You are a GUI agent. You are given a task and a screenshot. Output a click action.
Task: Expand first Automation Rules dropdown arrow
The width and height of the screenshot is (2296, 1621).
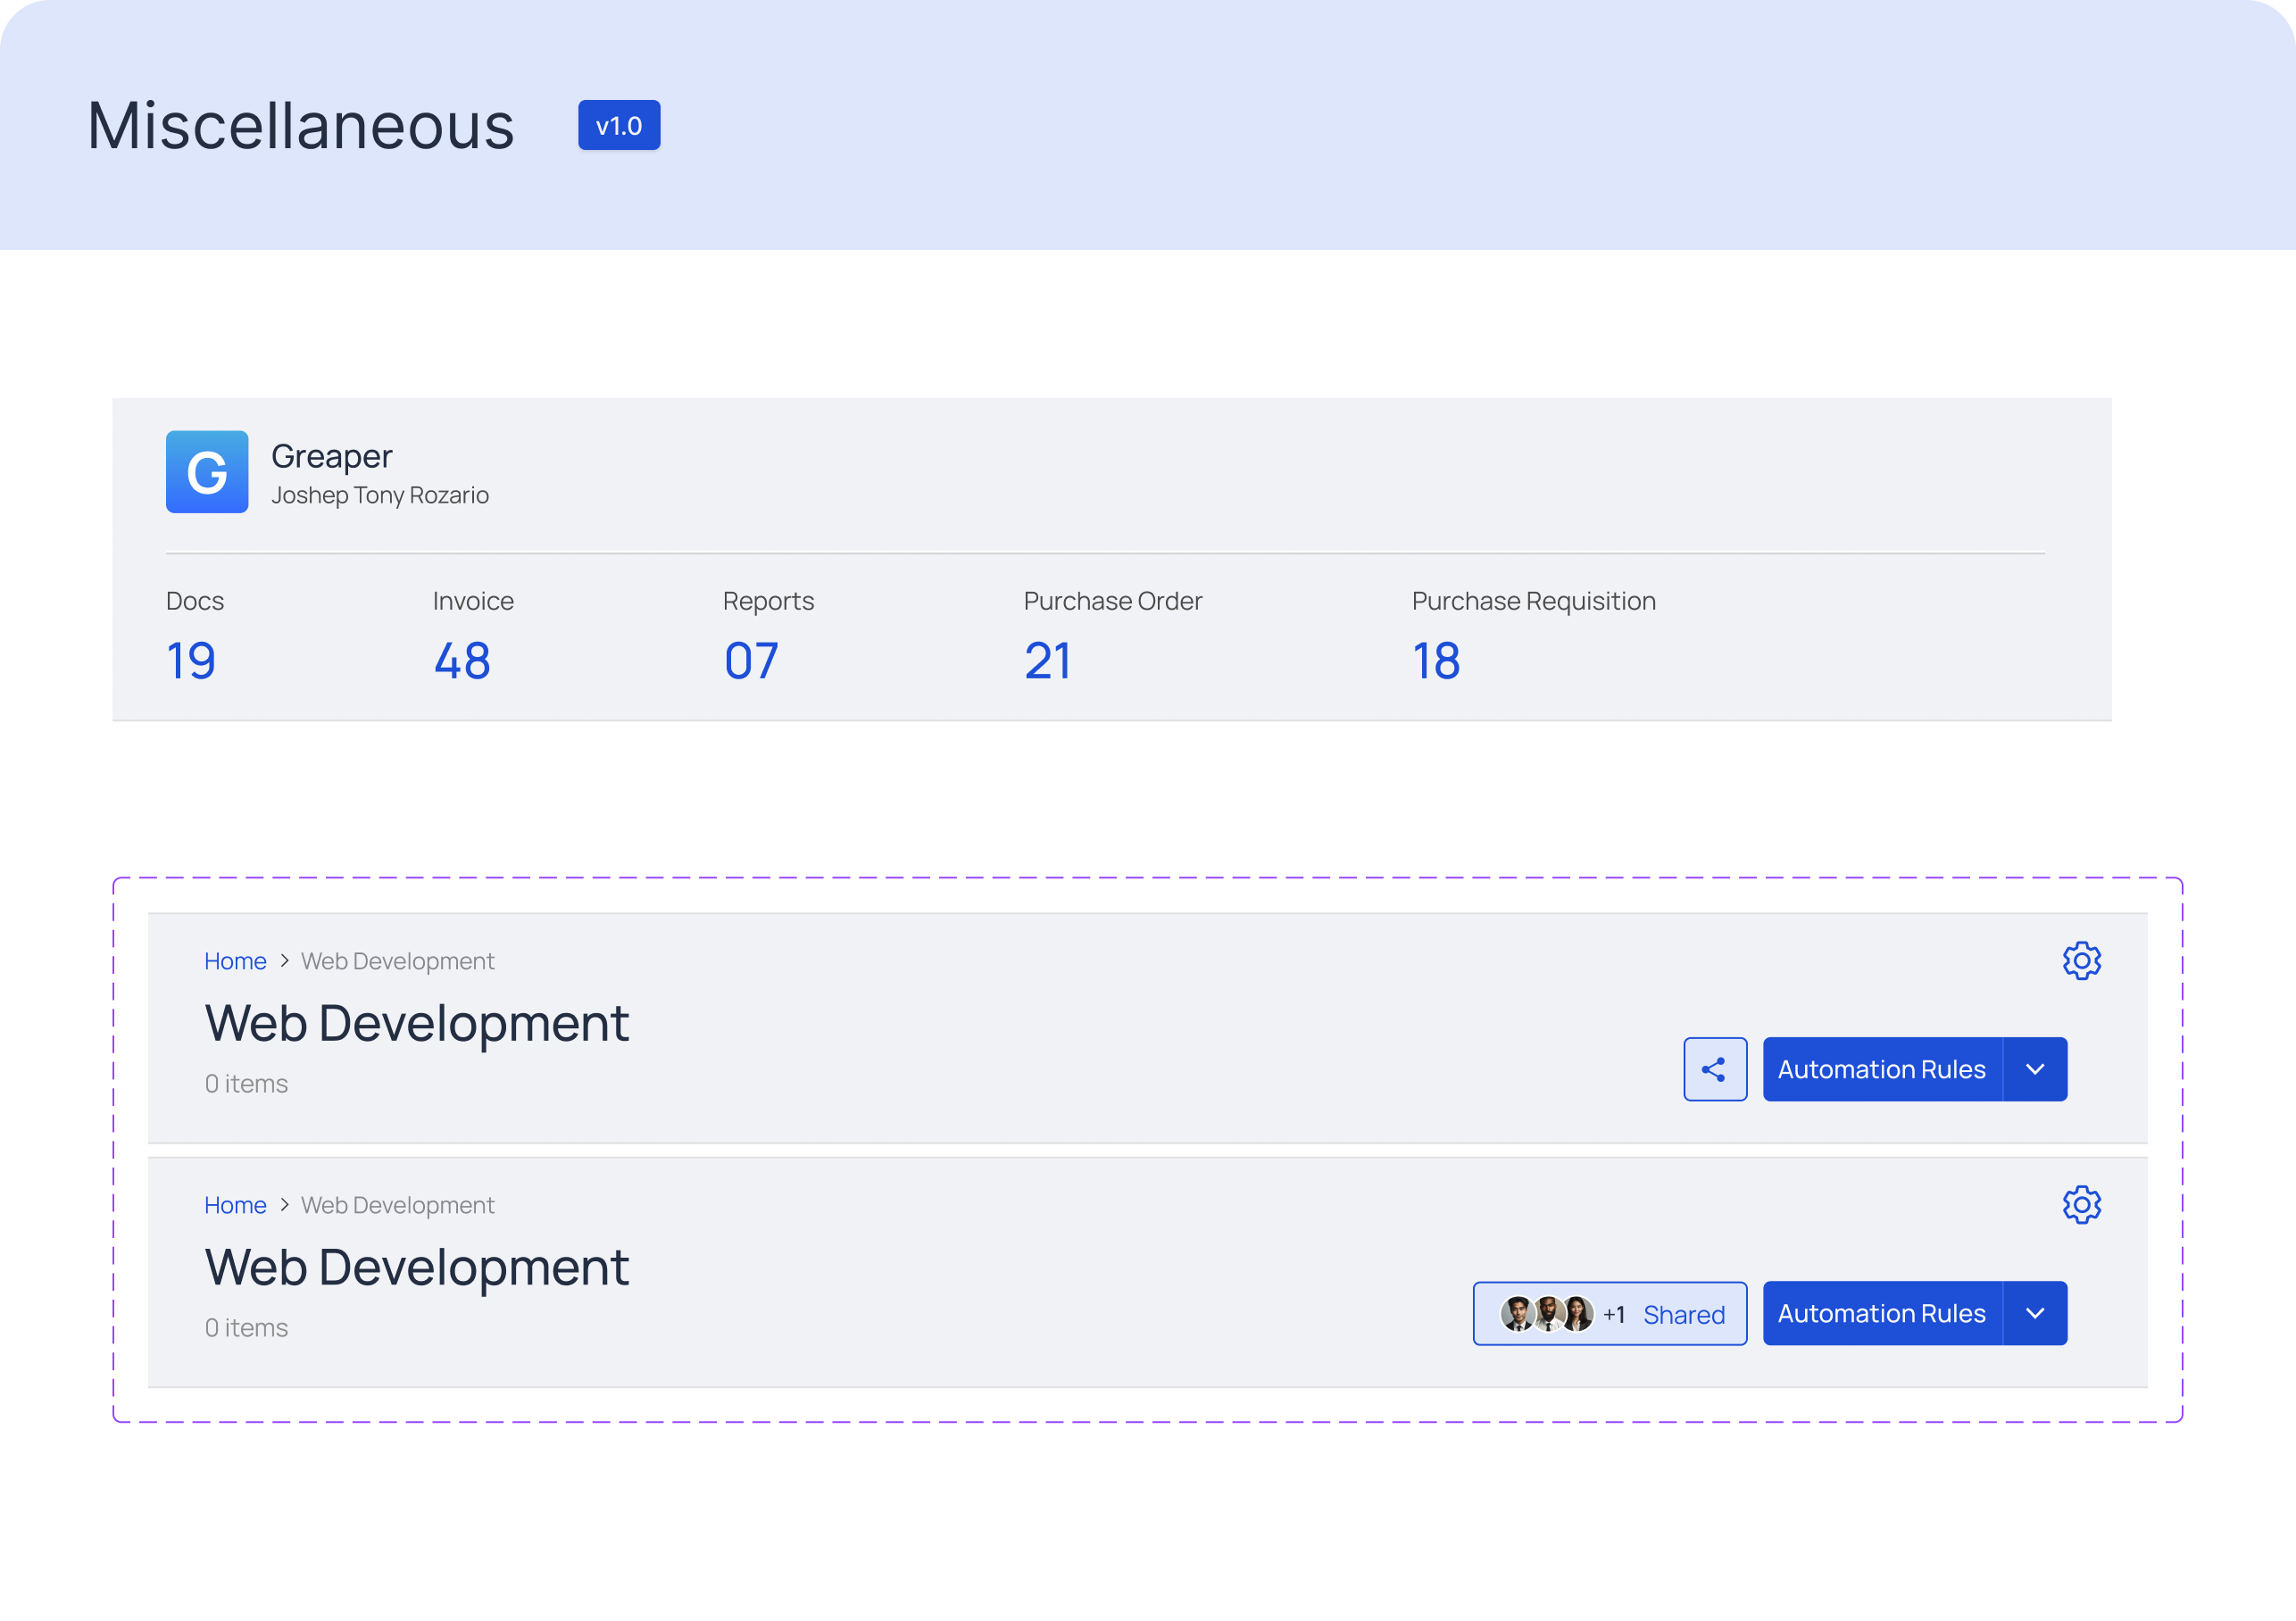tap(2035, 1069)
